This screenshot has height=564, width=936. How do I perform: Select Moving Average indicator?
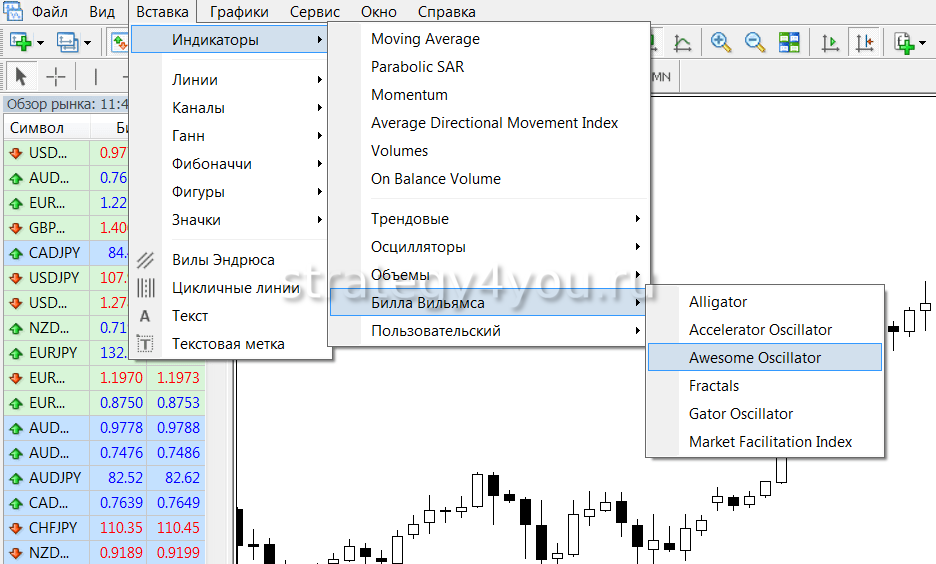pyautogui.click(x=425, y=39)
